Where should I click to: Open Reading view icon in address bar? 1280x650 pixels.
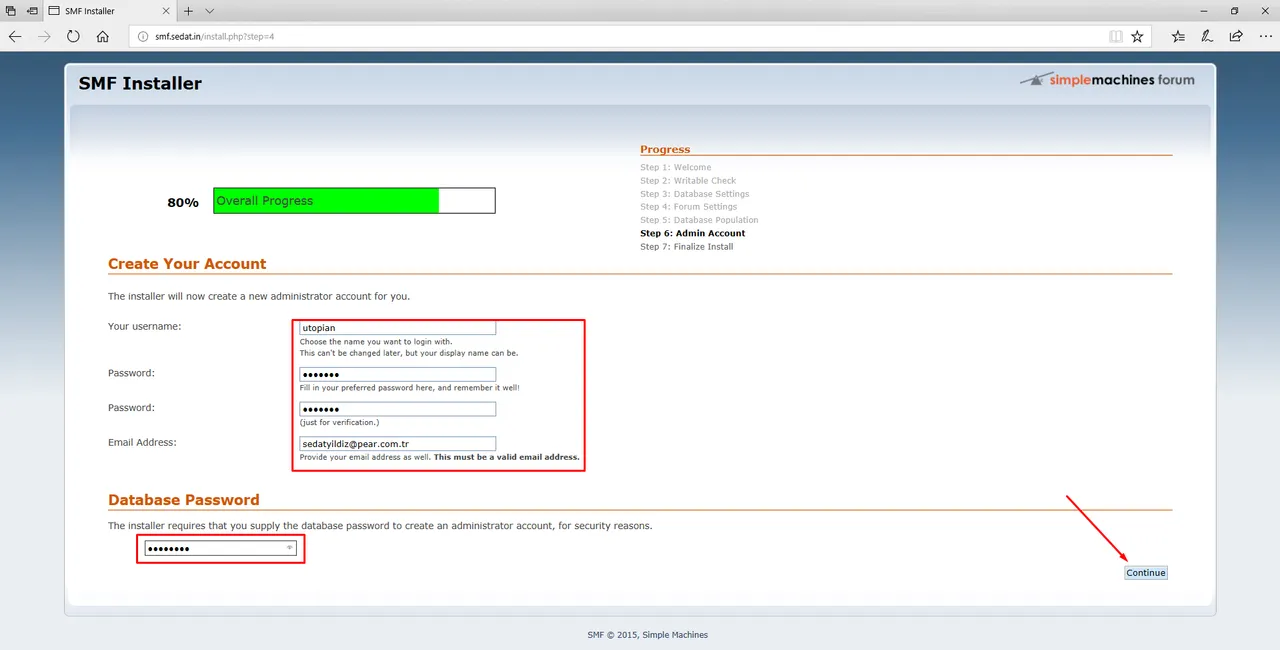[1116, 36]
